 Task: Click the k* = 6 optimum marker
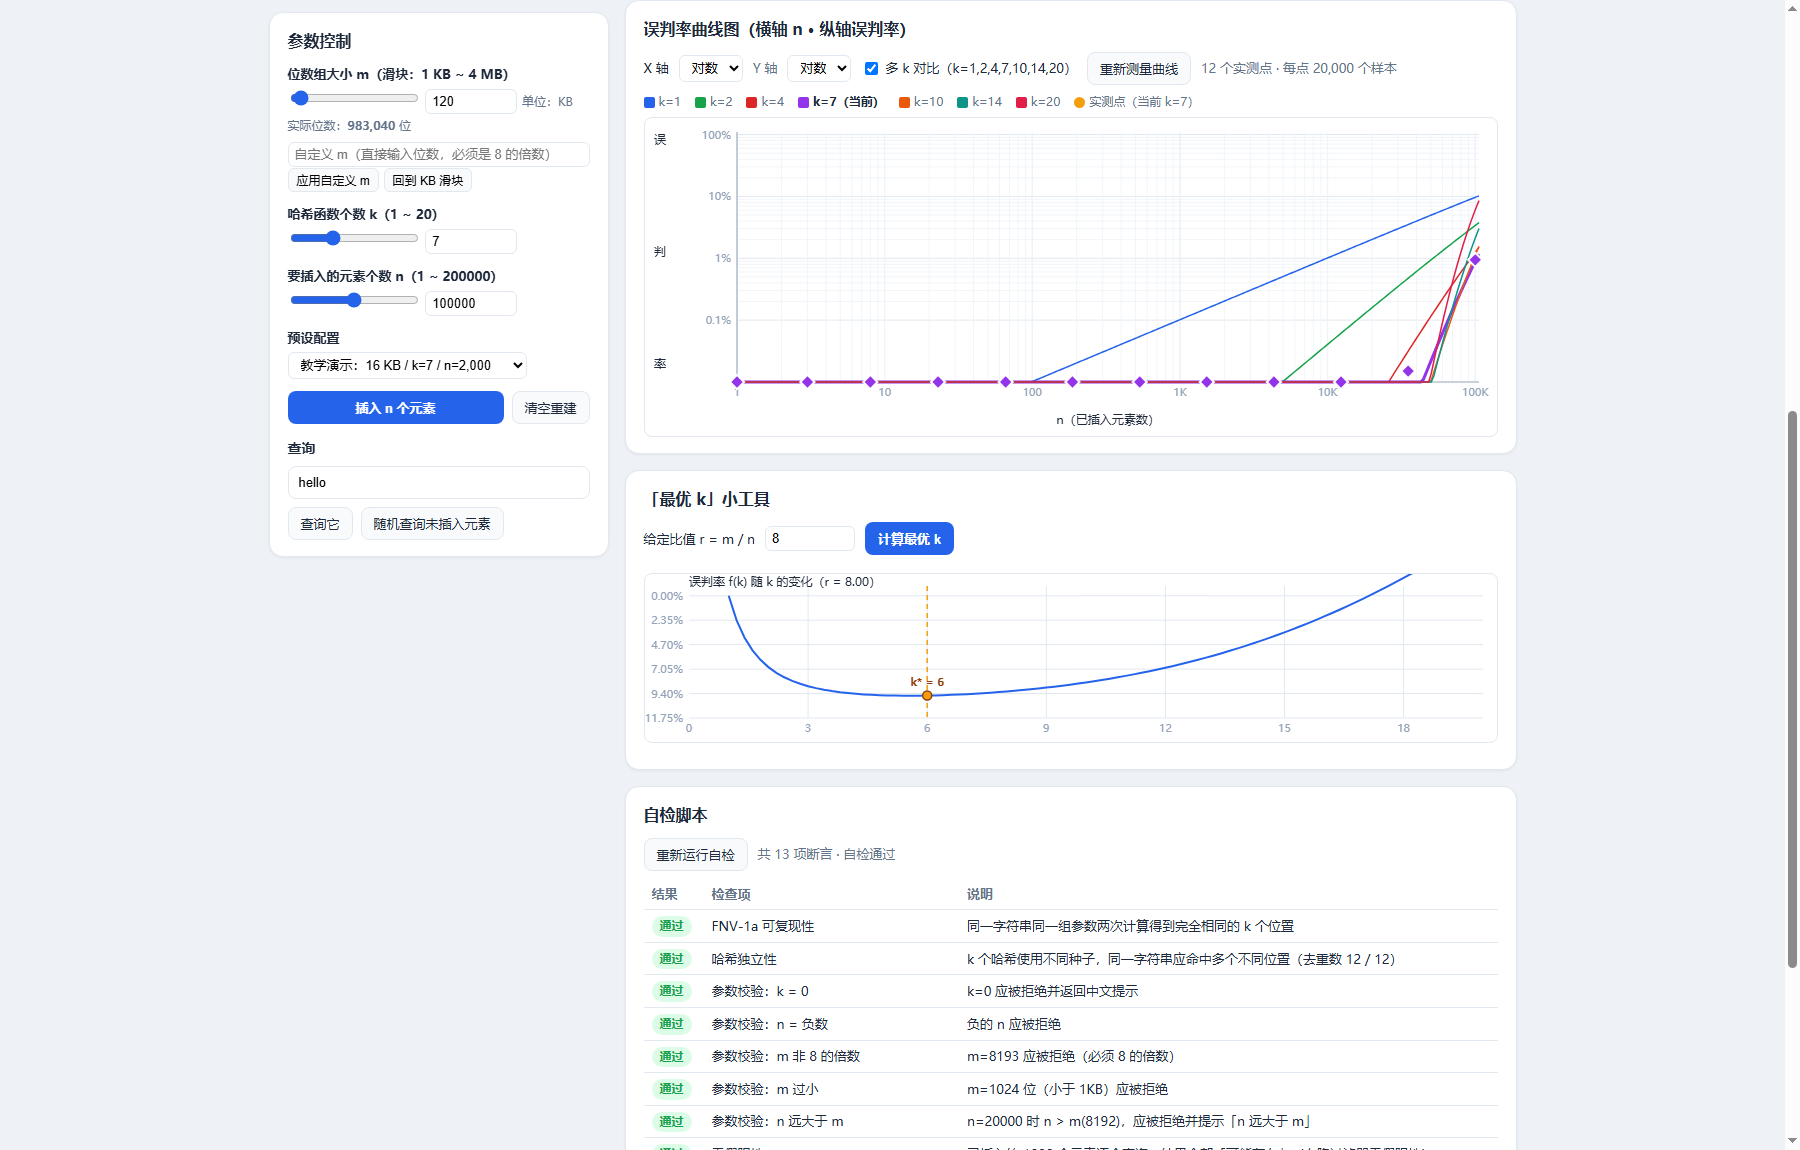click(927, 695)
